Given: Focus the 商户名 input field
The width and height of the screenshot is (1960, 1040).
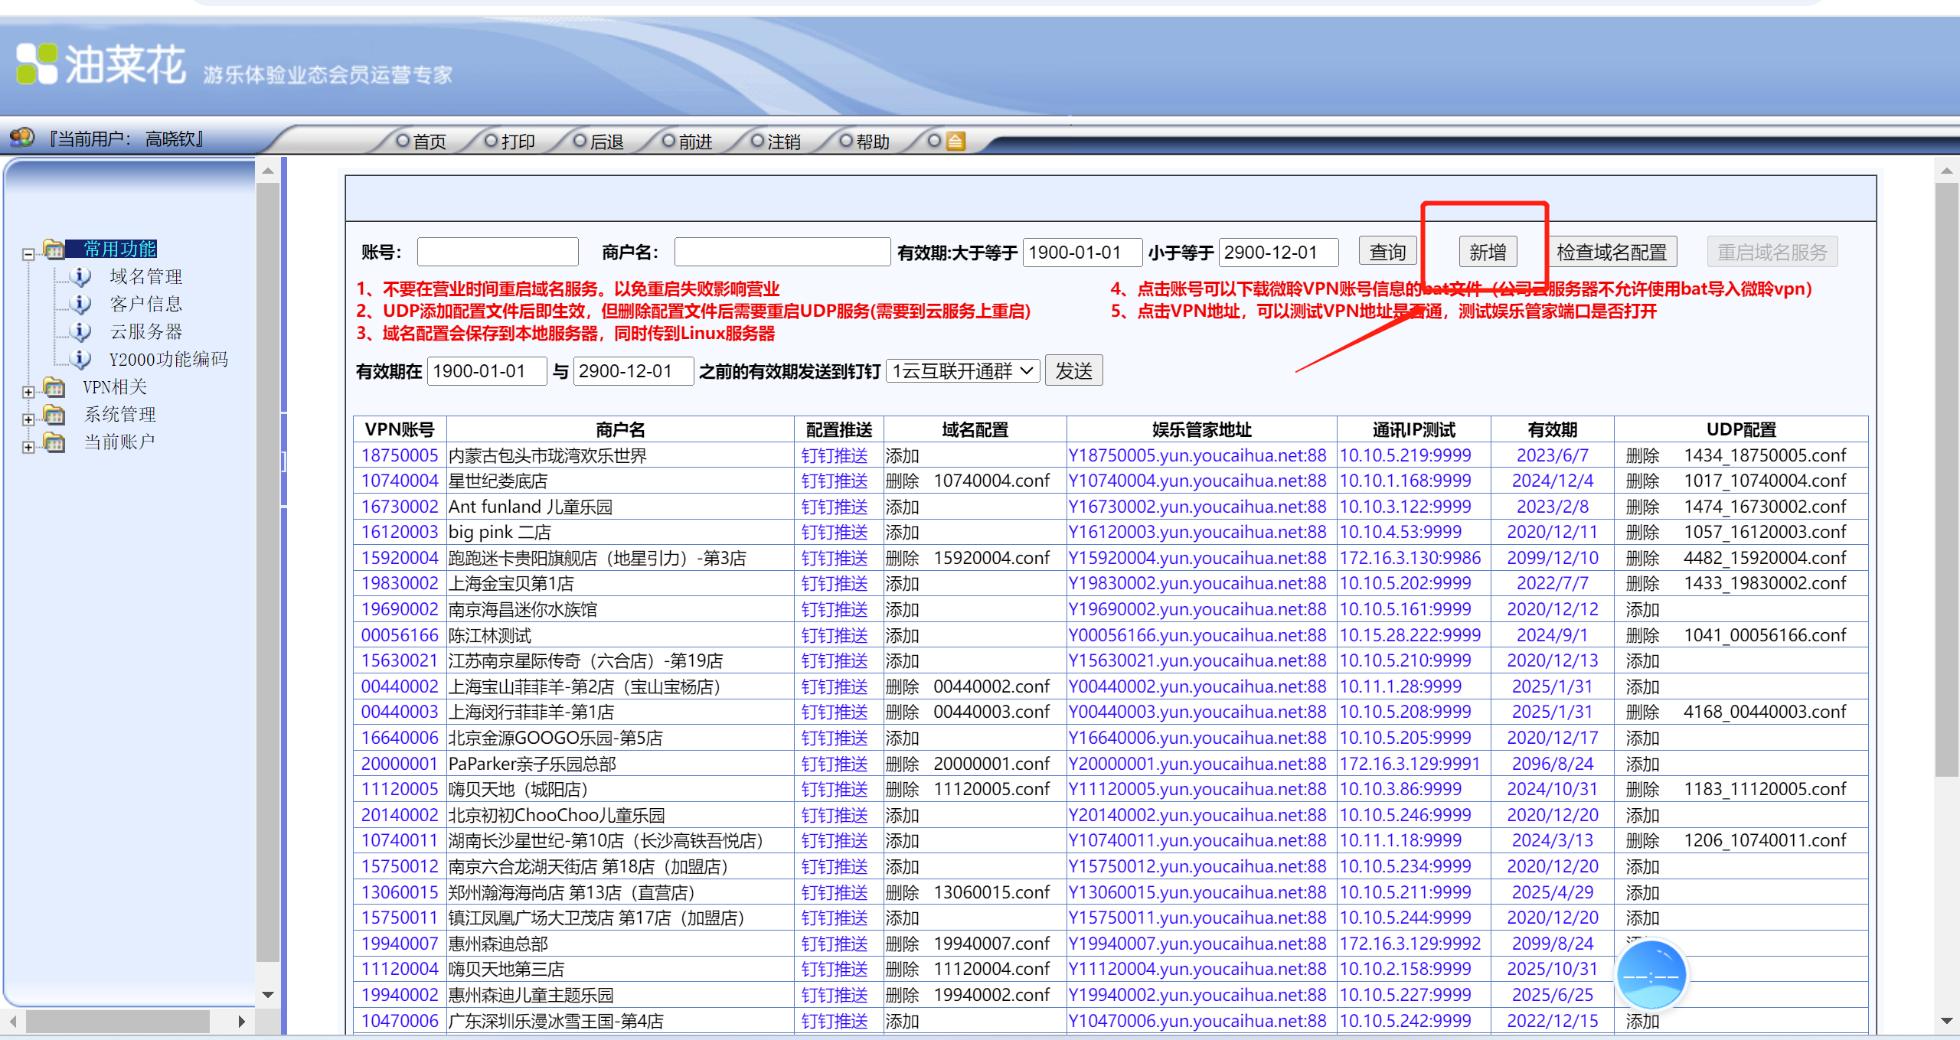Looking at the screenshot, I should click(x=782, y=252).
